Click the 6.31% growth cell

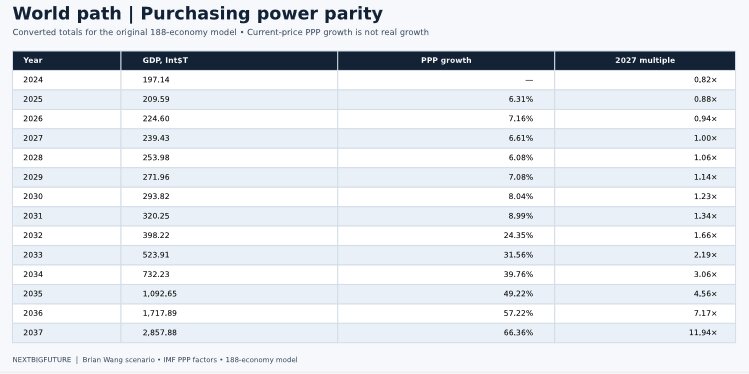446,99
